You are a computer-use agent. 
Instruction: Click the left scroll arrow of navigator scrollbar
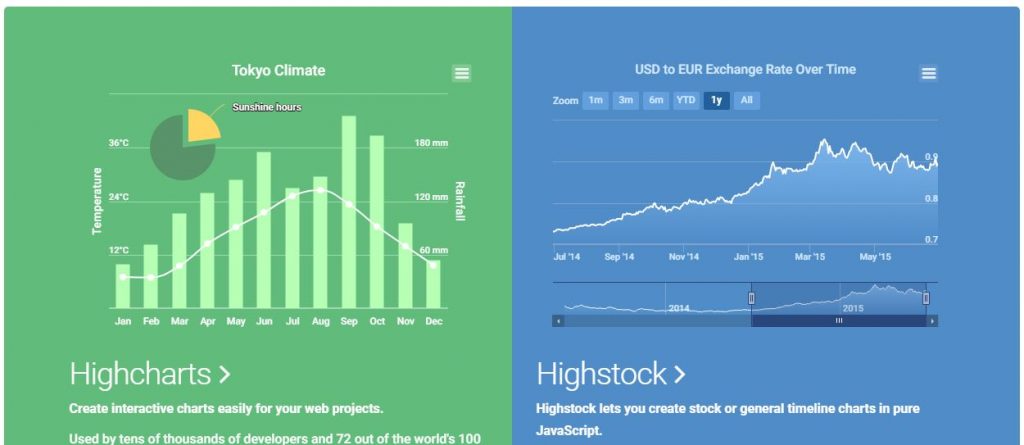pos(558,321)
